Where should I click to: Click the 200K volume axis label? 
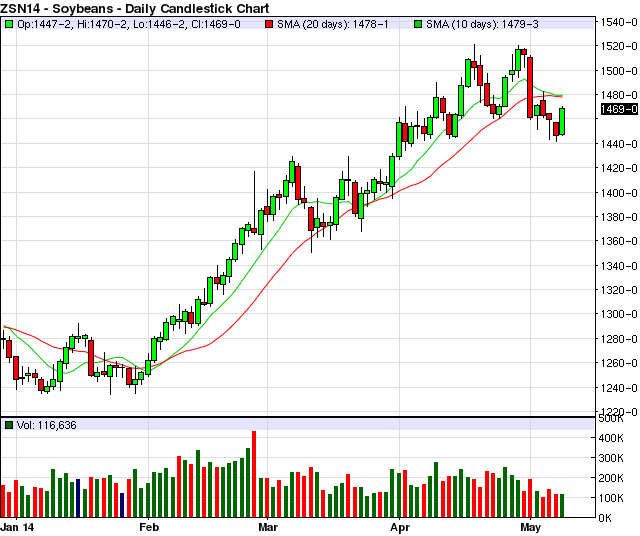click(611, 478)
